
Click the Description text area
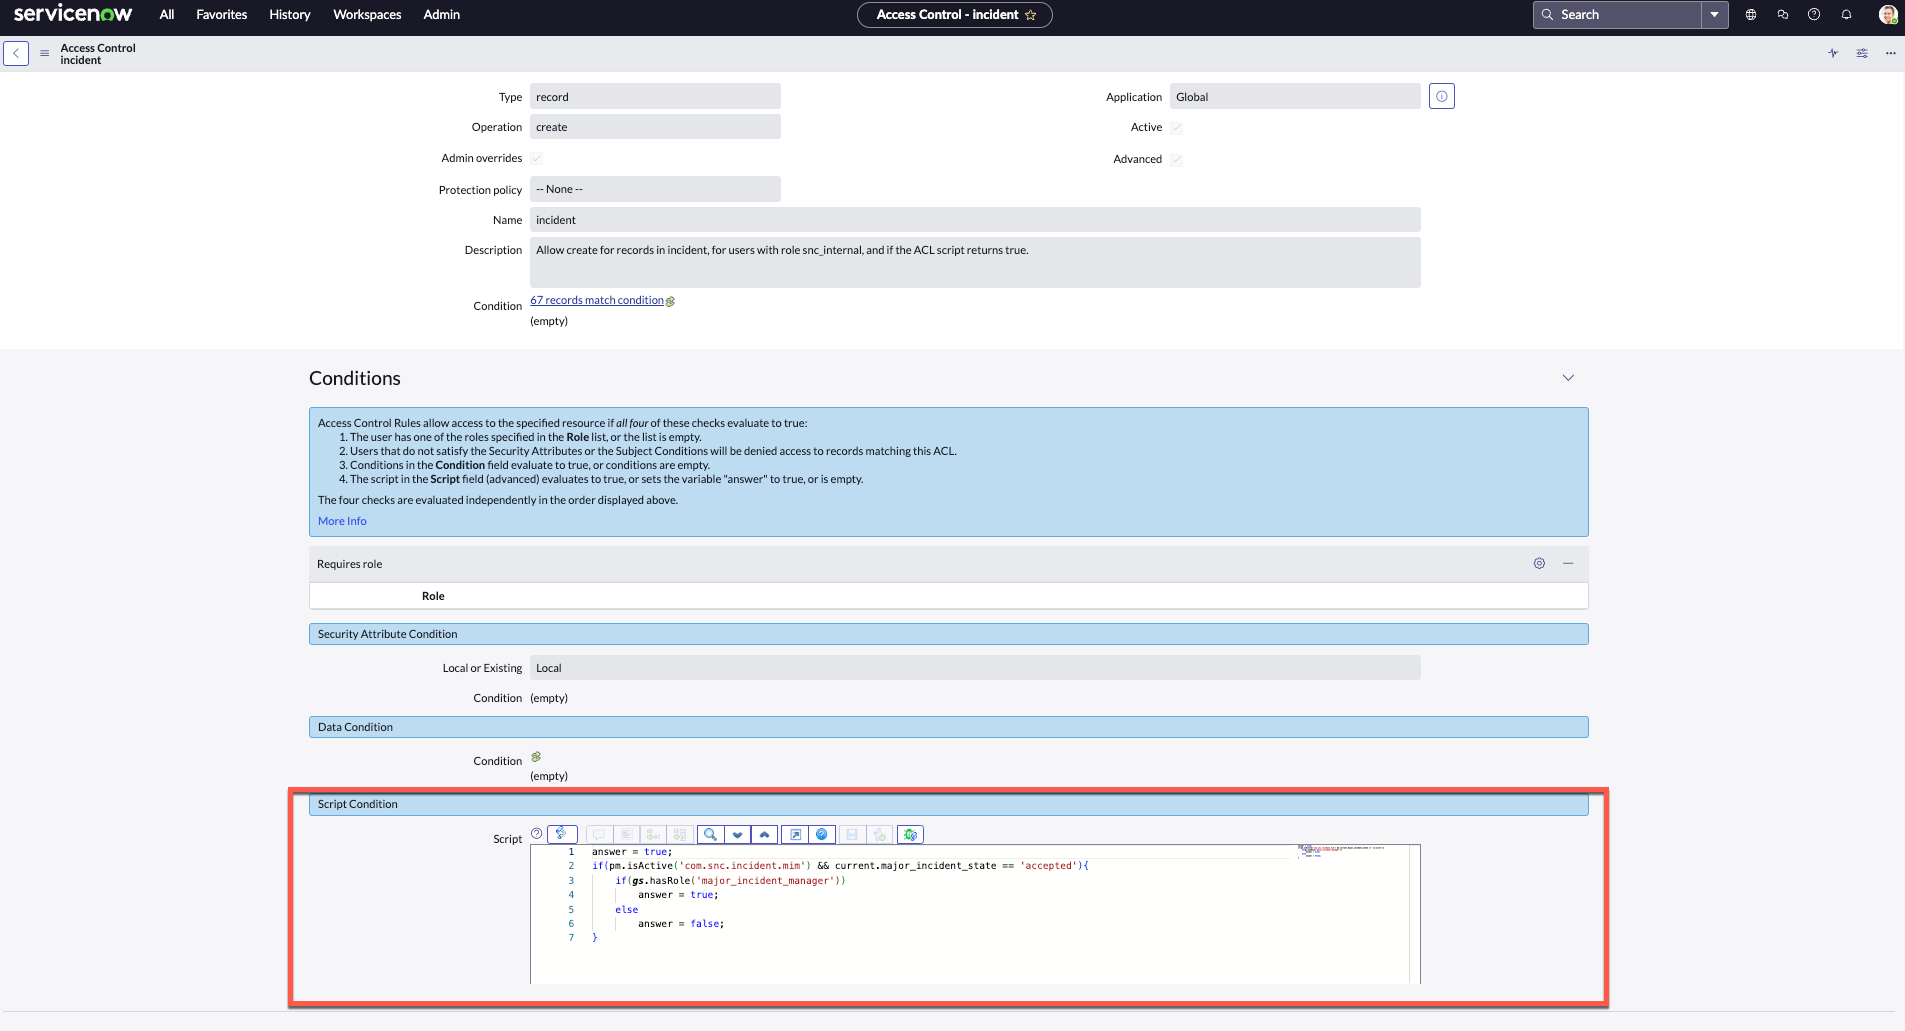pos(975,262)
